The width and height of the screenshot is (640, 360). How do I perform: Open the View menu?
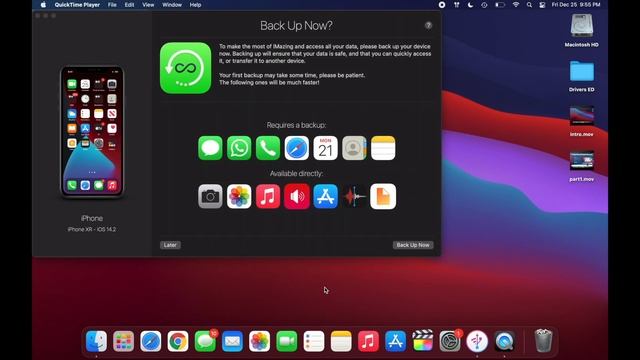point(148,5)
